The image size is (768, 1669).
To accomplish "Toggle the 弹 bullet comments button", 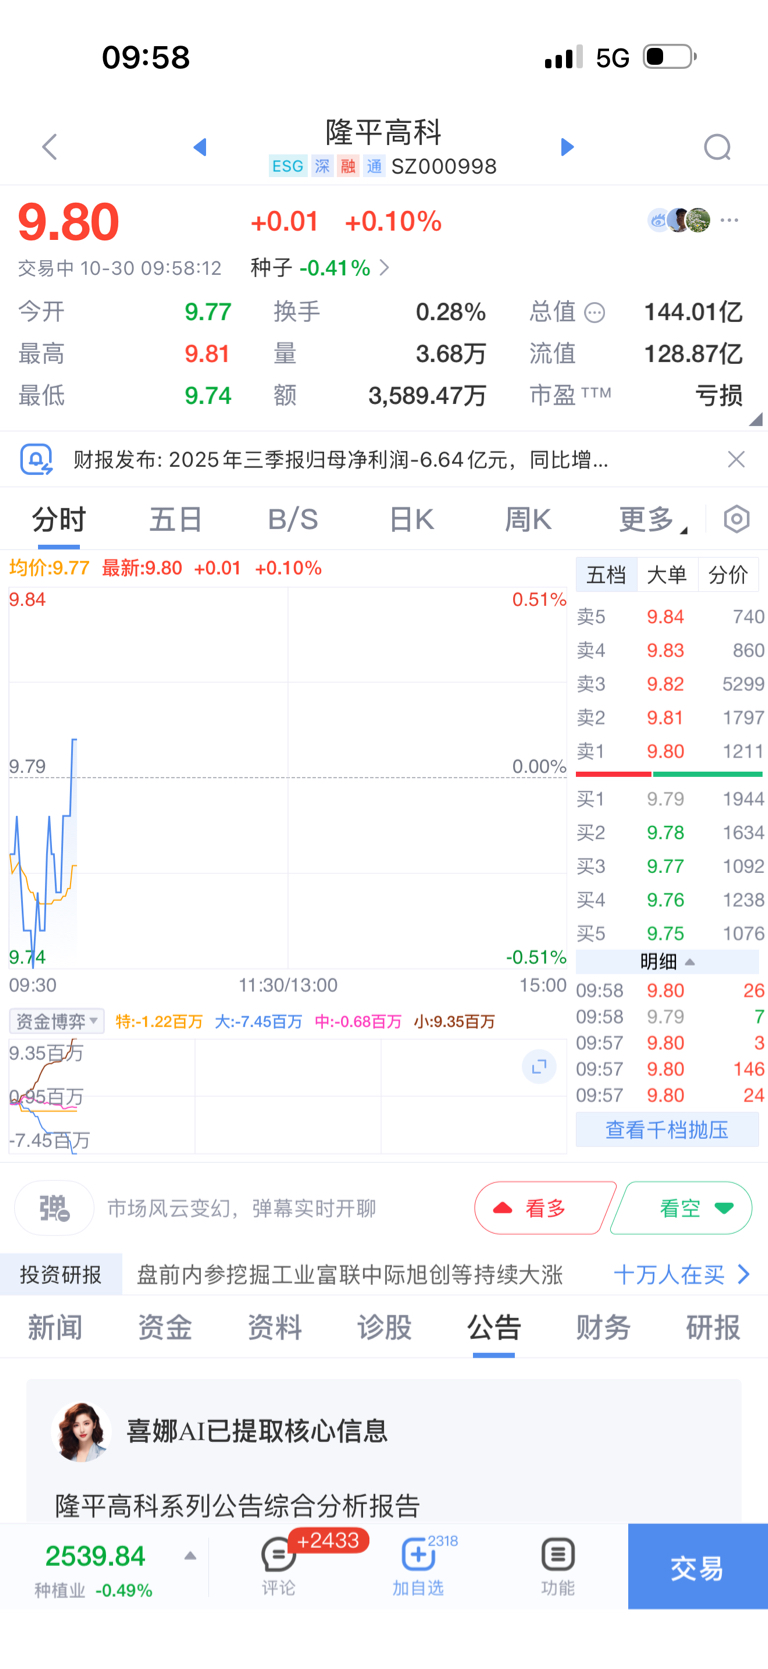I will (54, 1208).
